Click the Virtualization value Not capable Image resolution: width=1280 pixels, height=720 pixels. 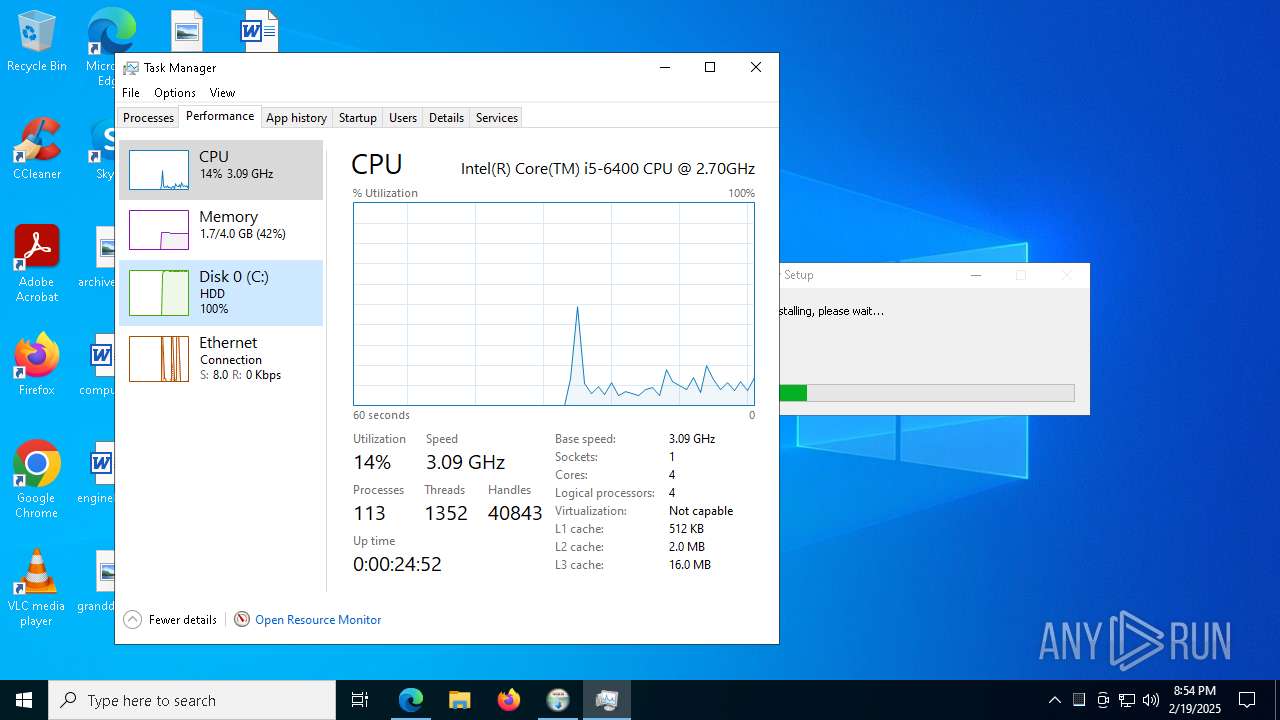[x=701, y=511]
